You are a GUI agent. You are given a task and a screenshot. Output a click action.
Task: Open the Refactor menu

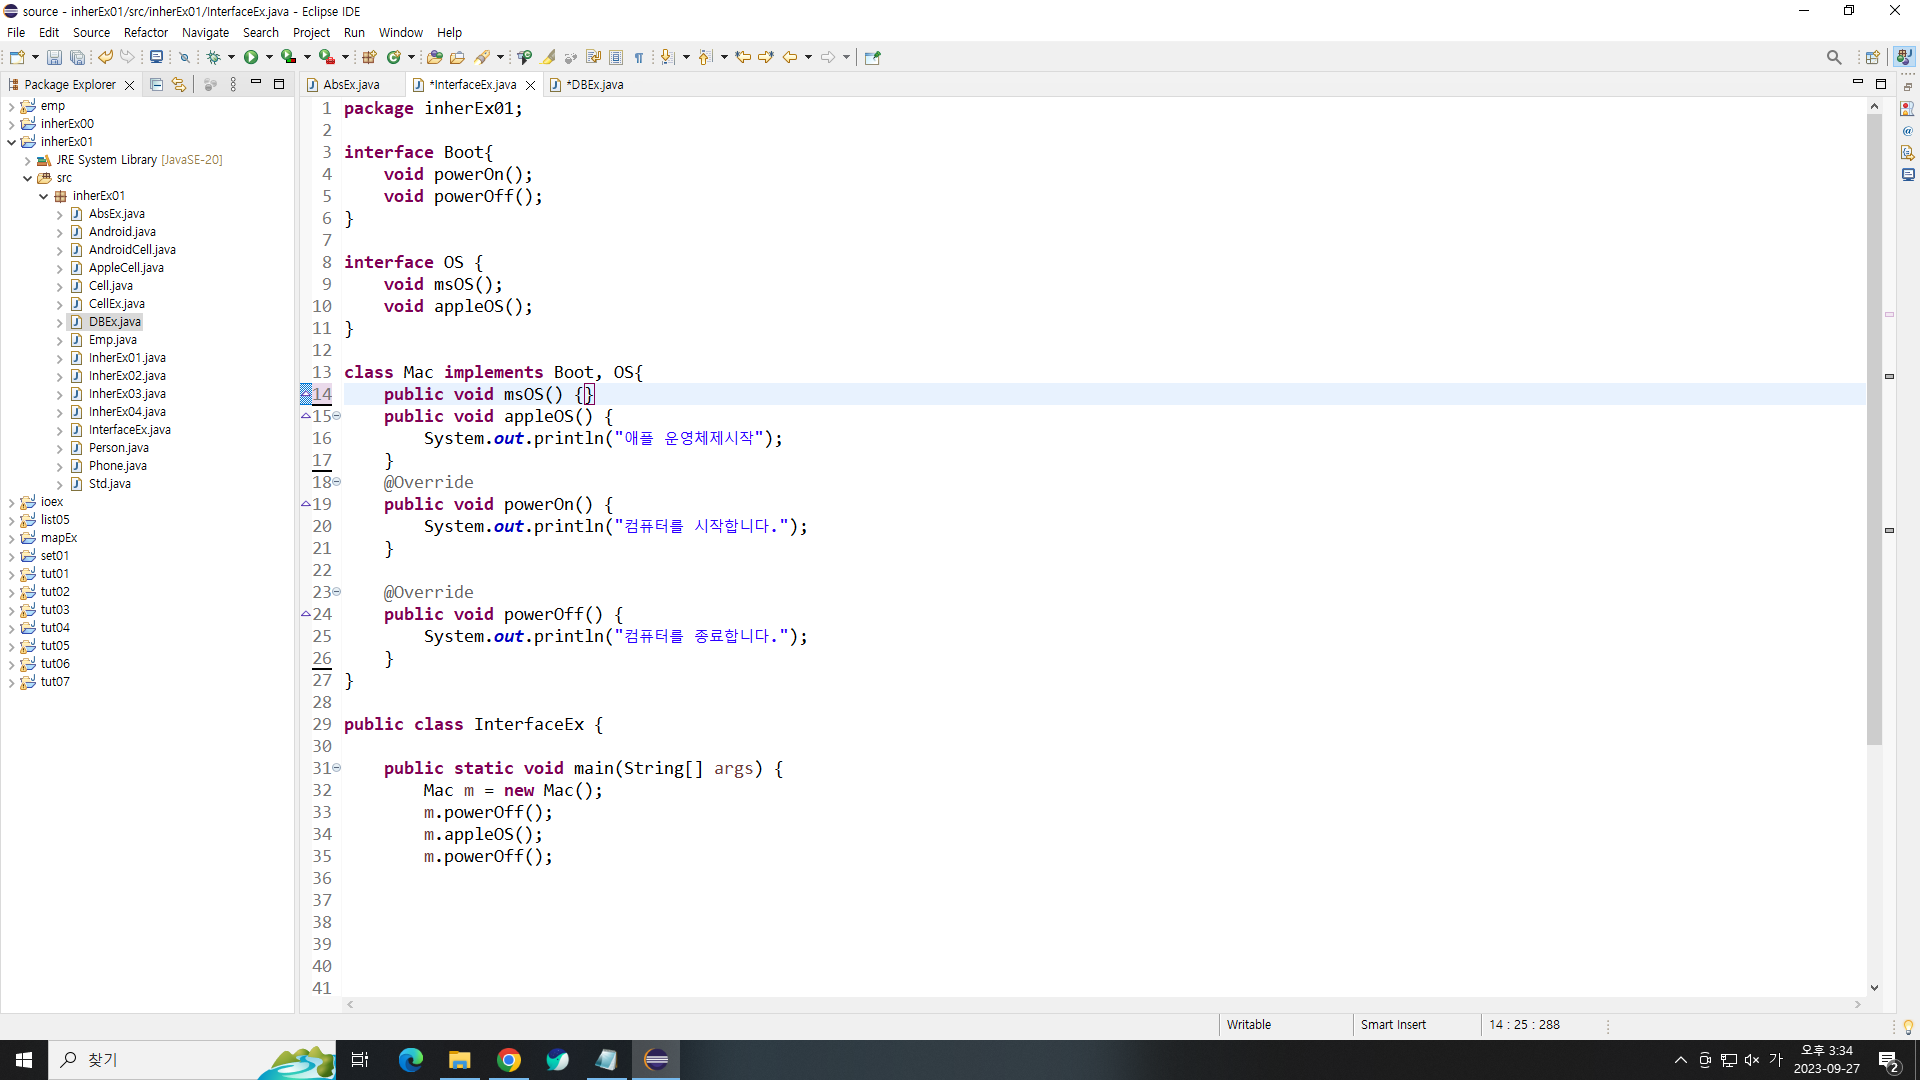pyautogui.click(x=145, y=32)
